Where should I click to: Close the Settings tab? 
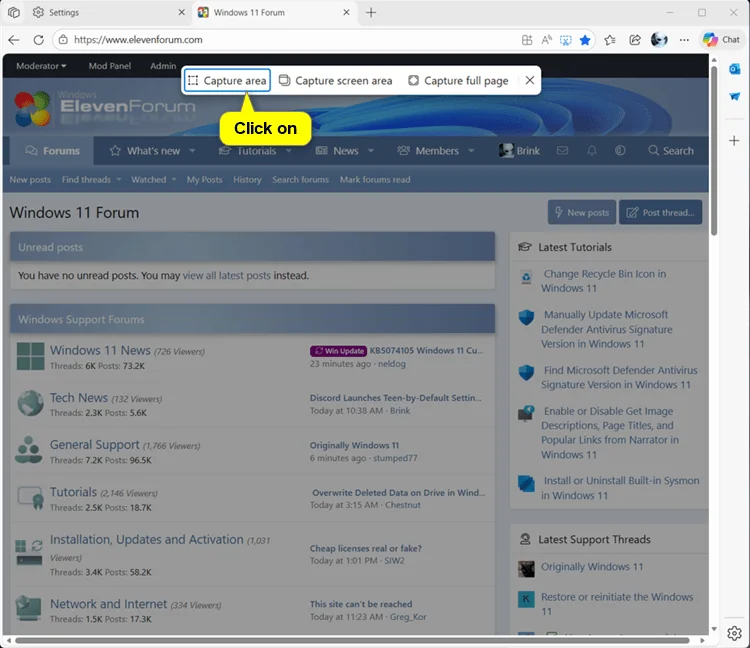182,12
